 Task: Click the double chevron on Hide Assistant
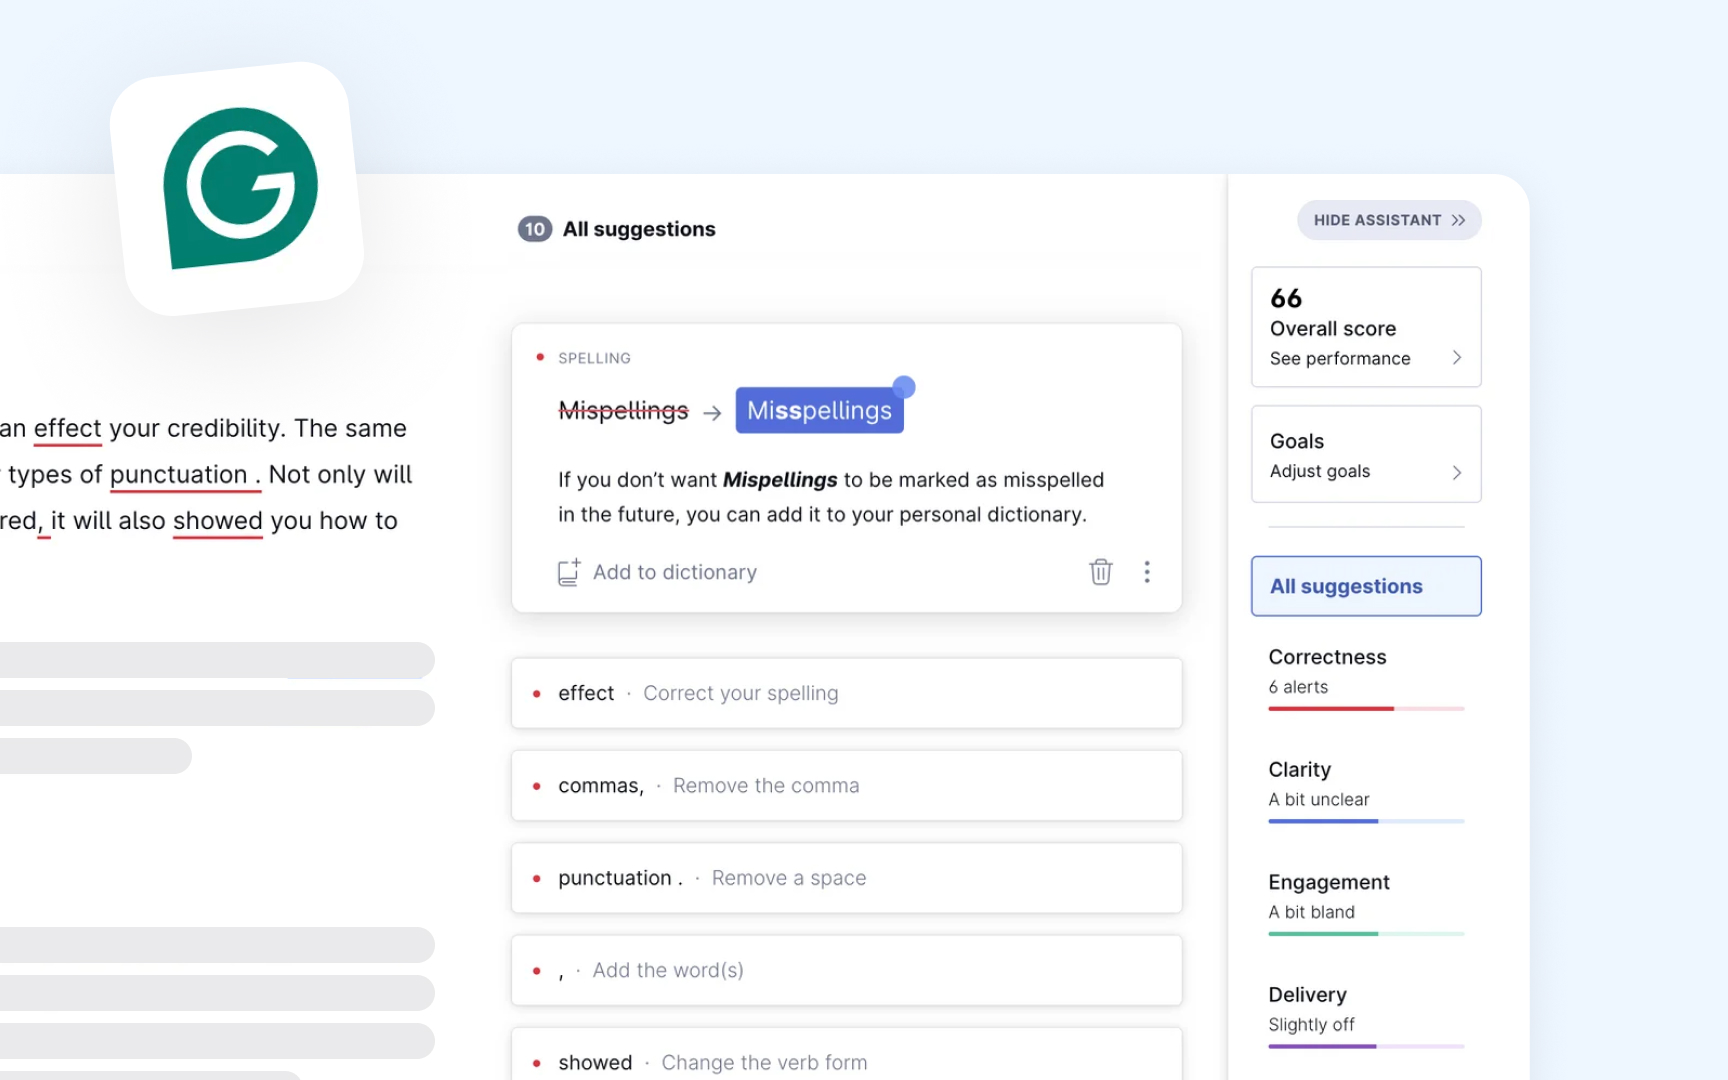tap(1459, 220)
